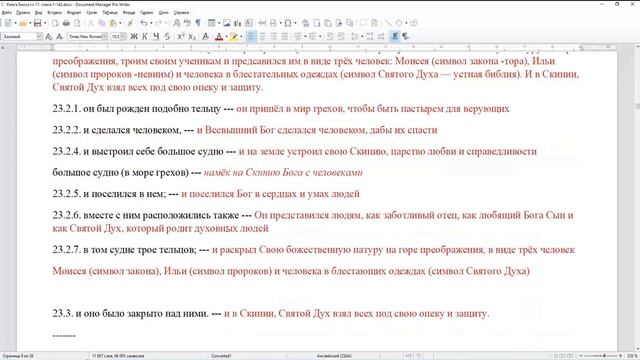
Task: Open the Вид menu
Action: coord(38,13)
